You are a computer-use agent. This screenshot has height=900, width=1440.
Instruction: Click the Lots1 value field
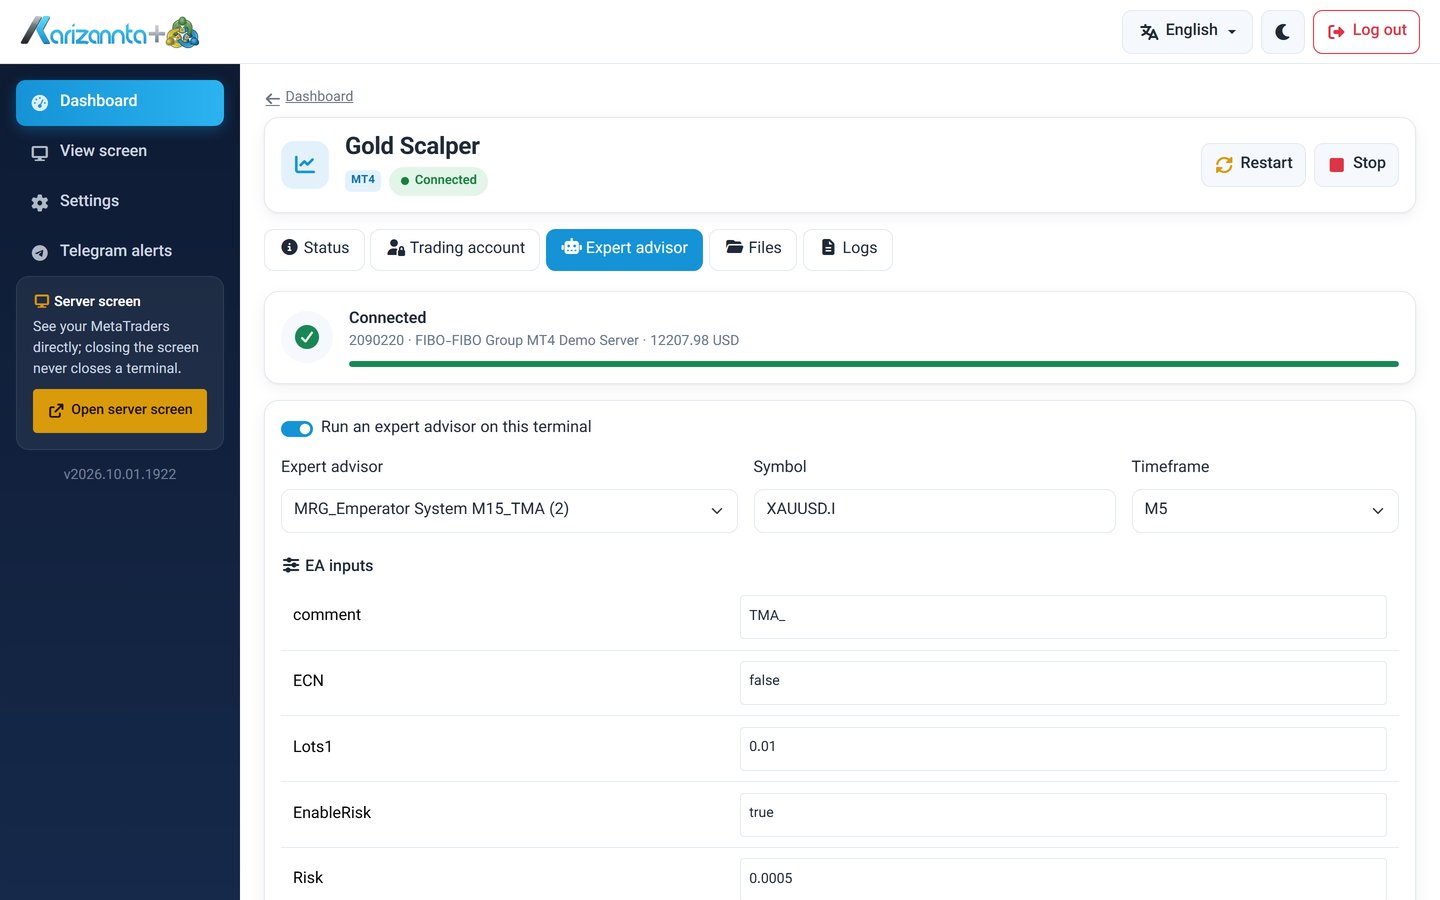(1063, 748)
